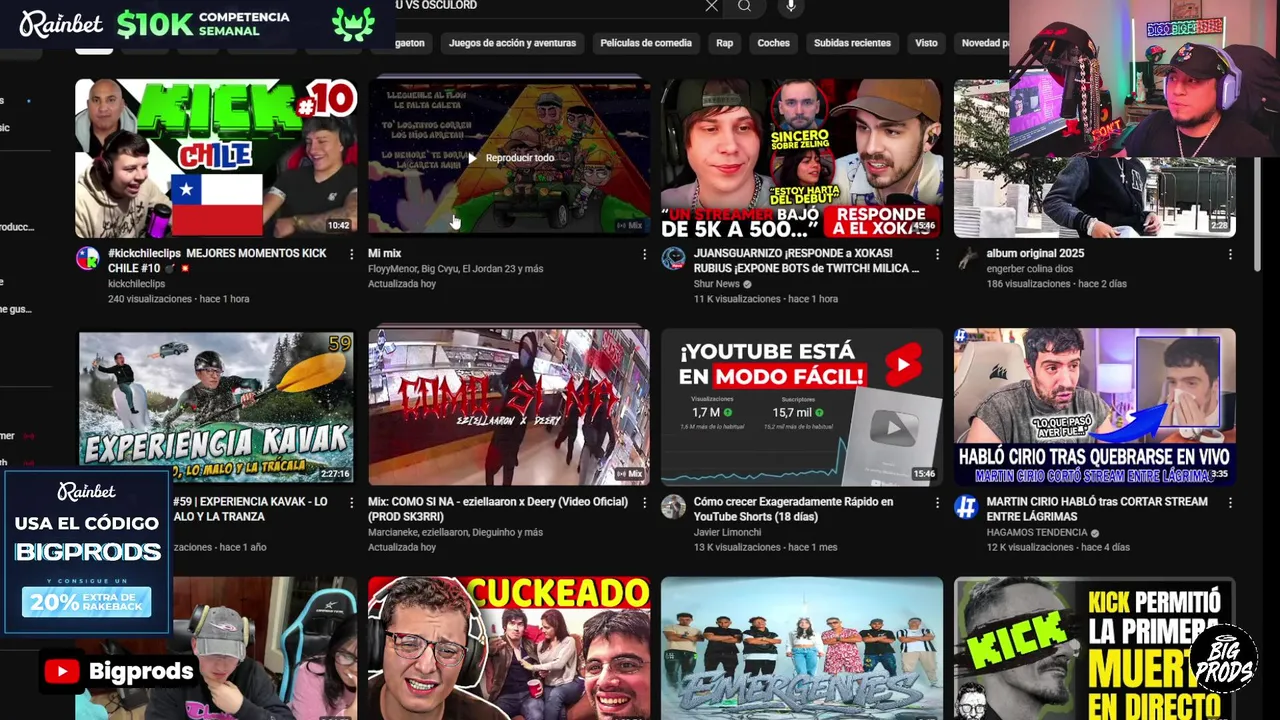Image resolution: width=1280 pixels, height=720 pixels.
Task: Click the 'Mi mix' title link
Action: [x=384, y=254]
